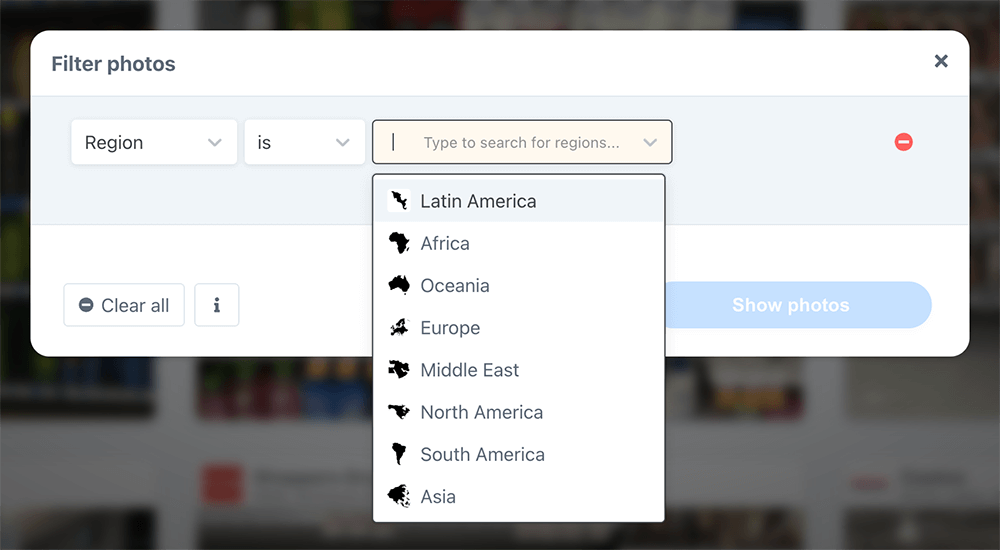Screen dimensions: 1000x550
Task: Click the Middle East map icon
Action: [399, 369]
